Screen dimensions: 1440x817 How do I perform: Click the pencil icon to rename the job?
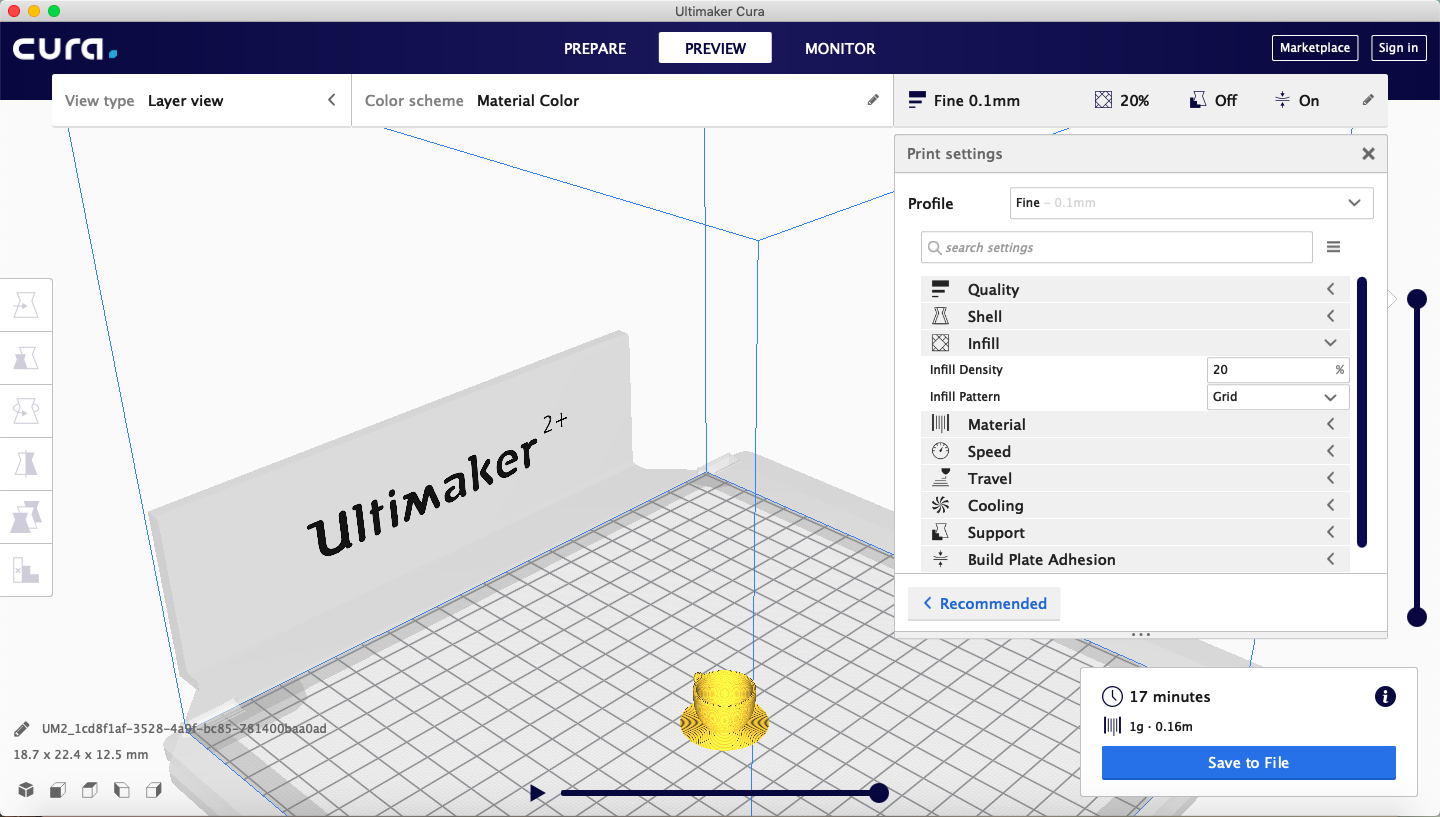click(21, 729)
